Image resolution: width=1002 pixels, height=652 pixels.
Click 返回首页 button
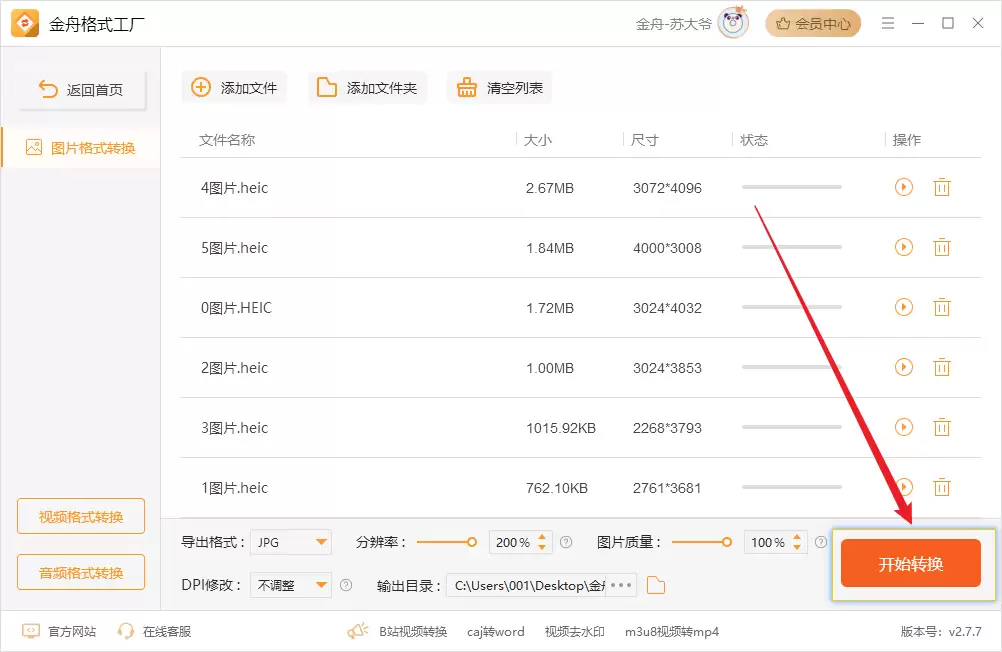[x=82, y=89]
